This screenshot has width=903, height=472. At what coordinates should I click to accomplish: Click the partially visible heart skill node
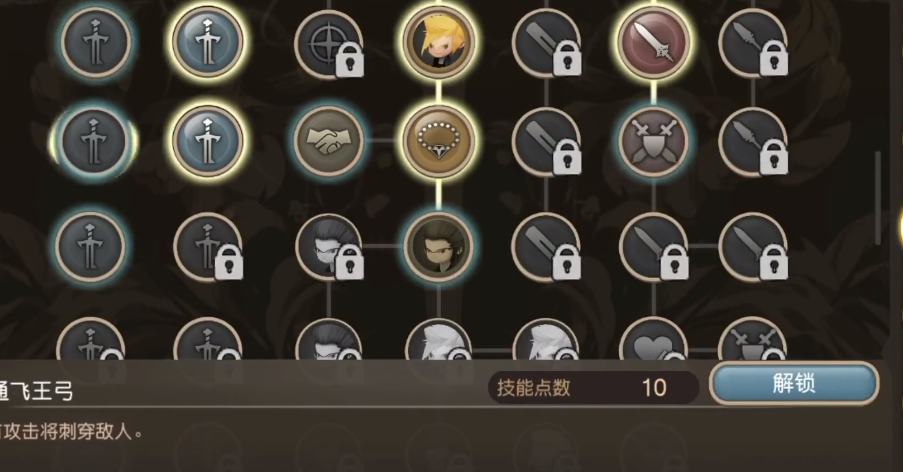654,340
